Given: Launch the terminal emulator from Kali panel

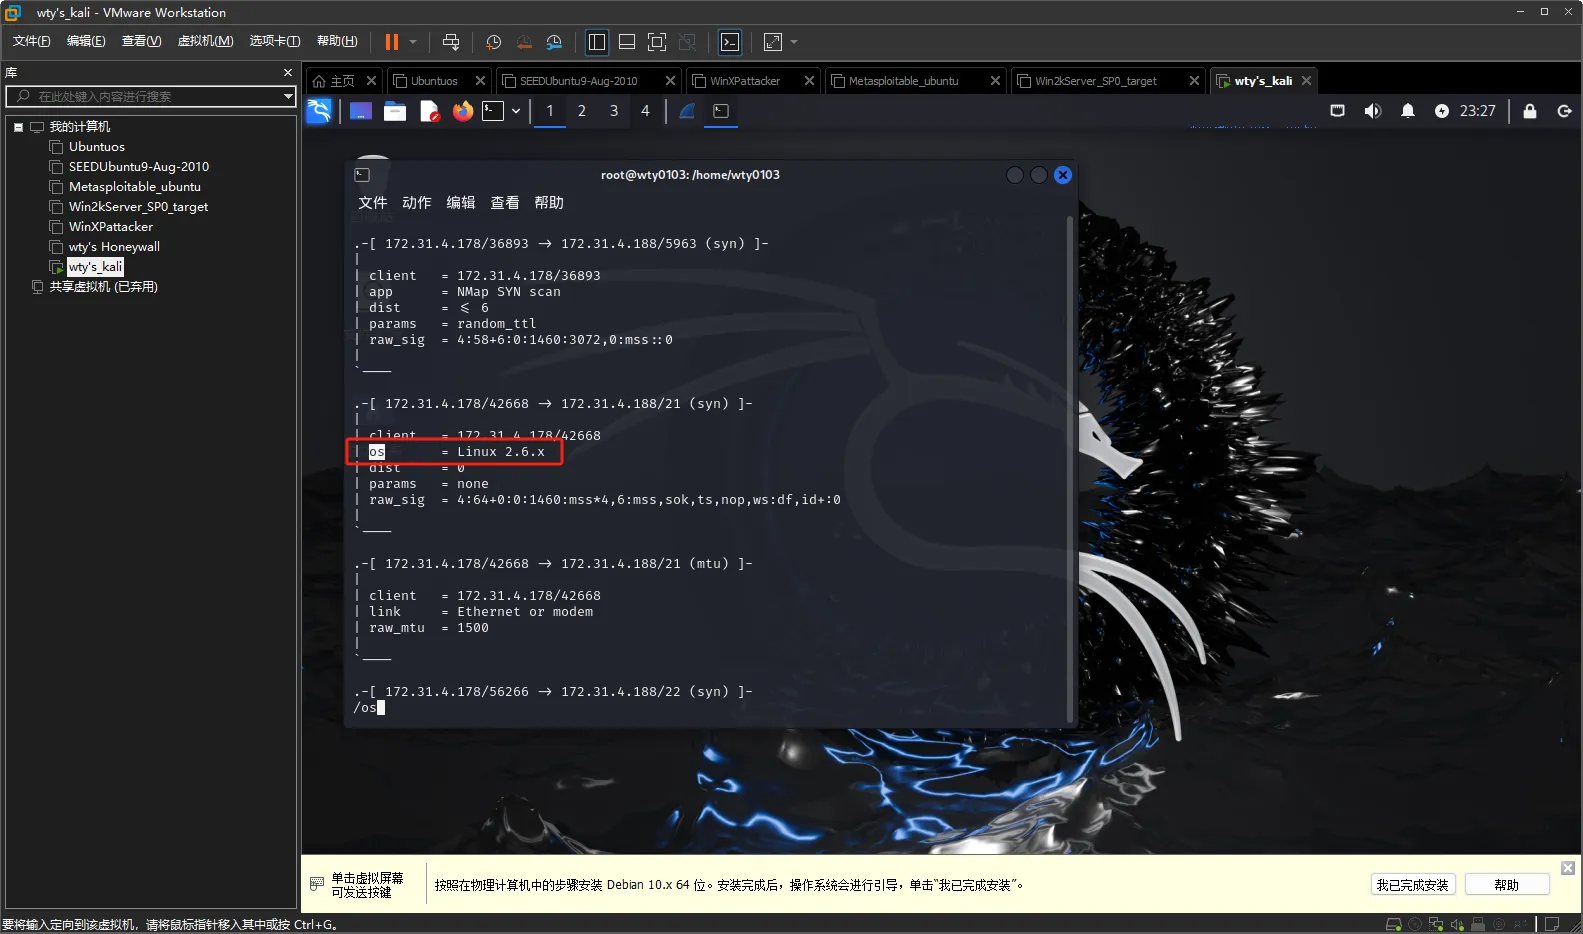Looking at the screenshot, I should coord(493,111).
